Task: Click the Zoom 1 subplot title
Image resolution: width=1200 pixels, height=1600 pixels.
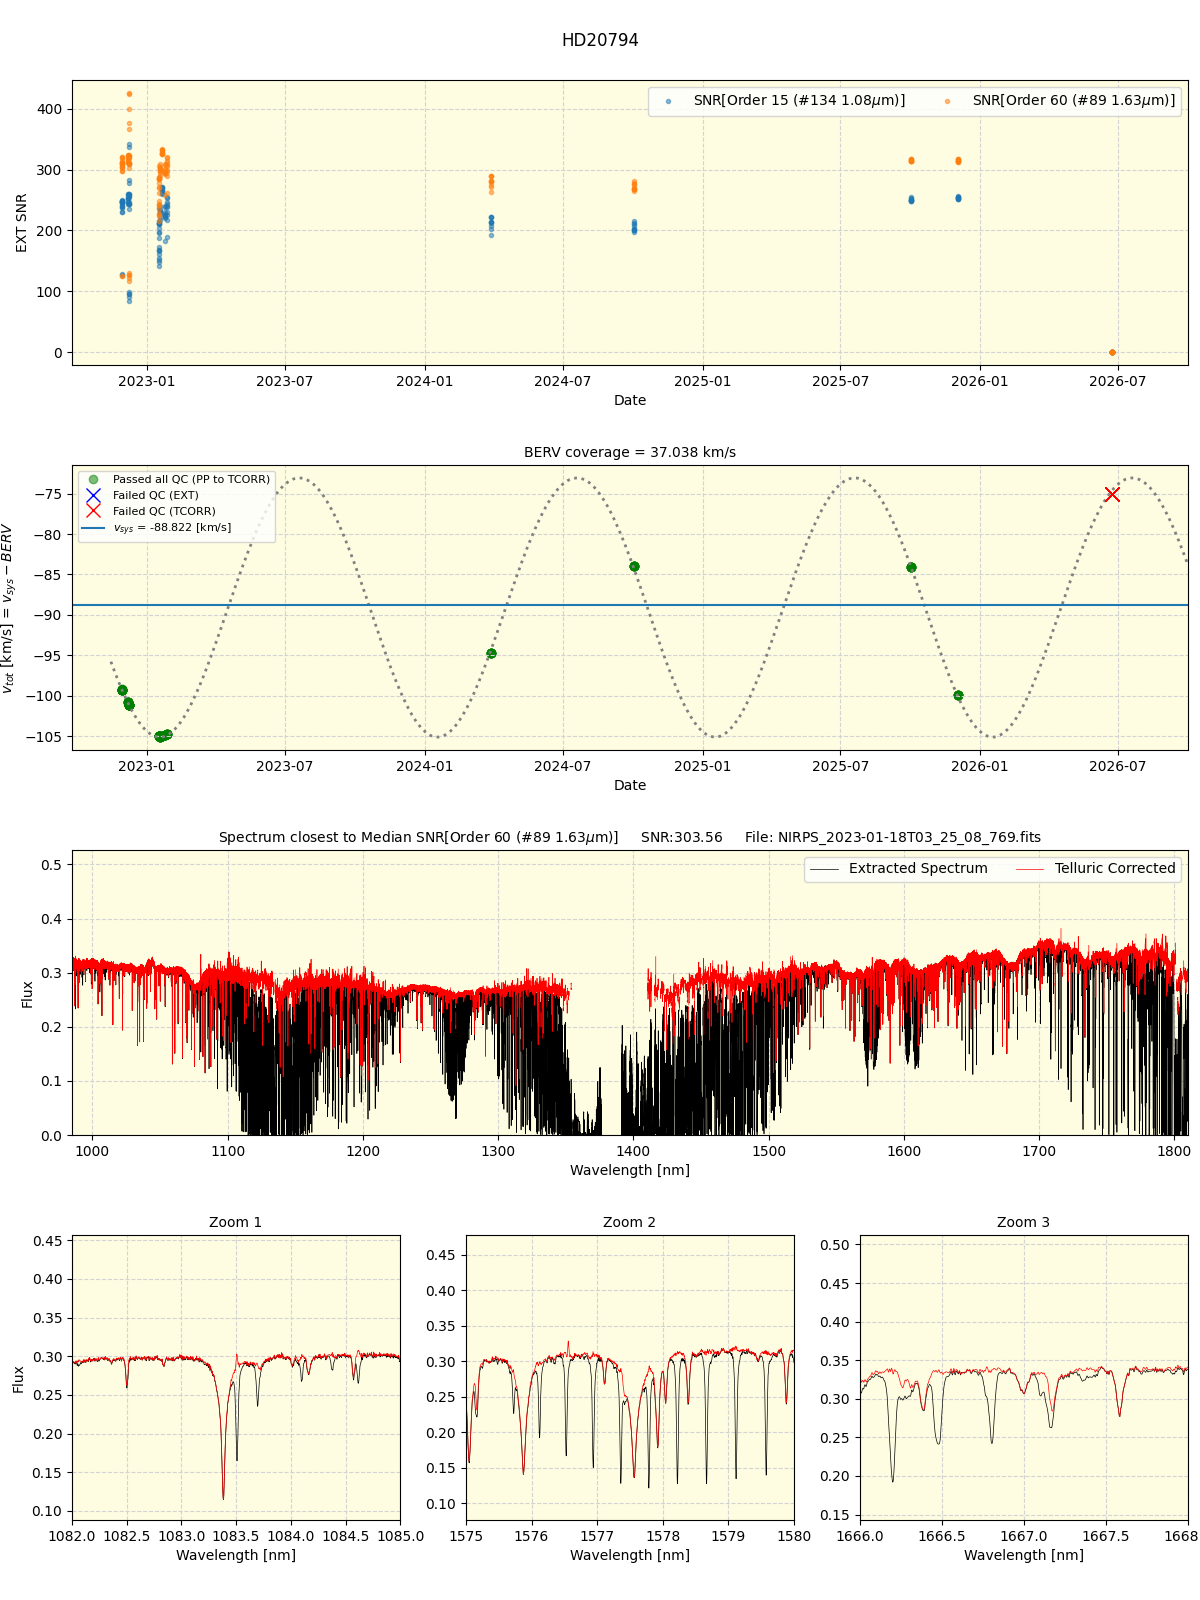Action: point(236,1223)
